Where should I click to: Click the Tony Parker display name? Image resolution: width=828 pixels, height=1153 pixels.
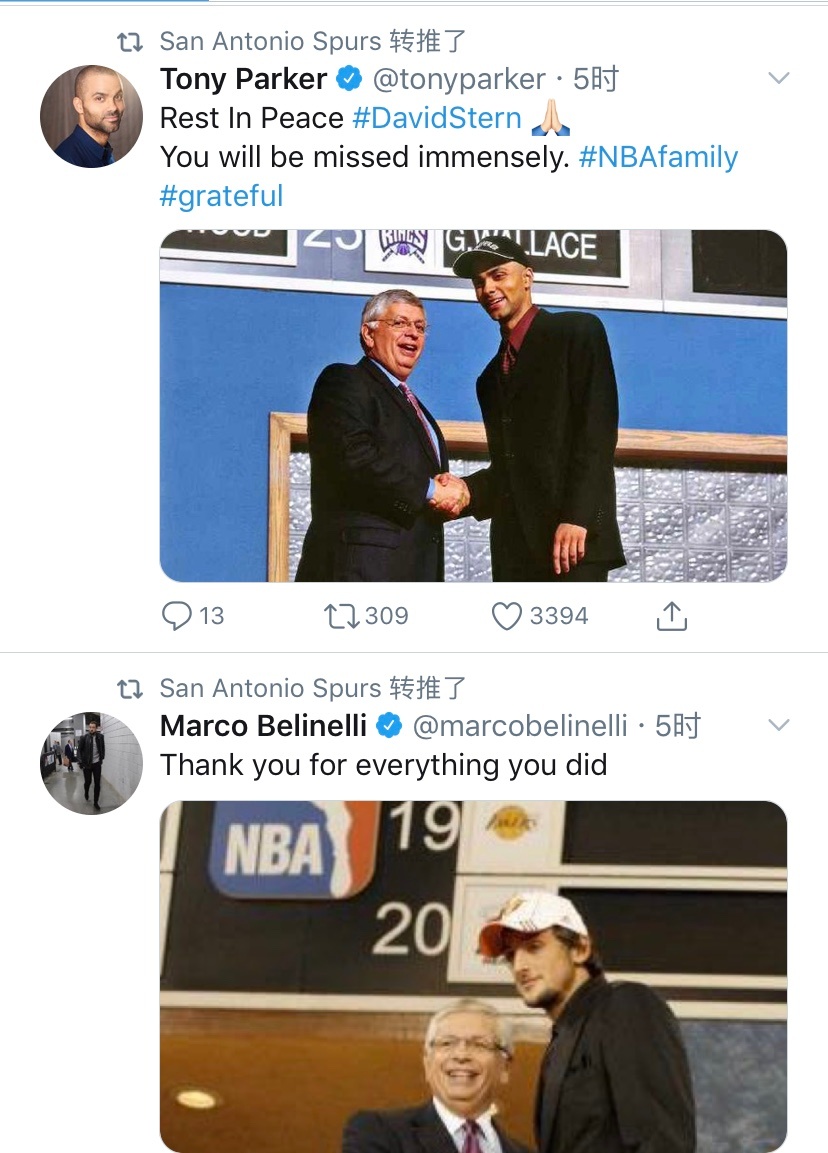pyautogui.click(x=243, y=79)
